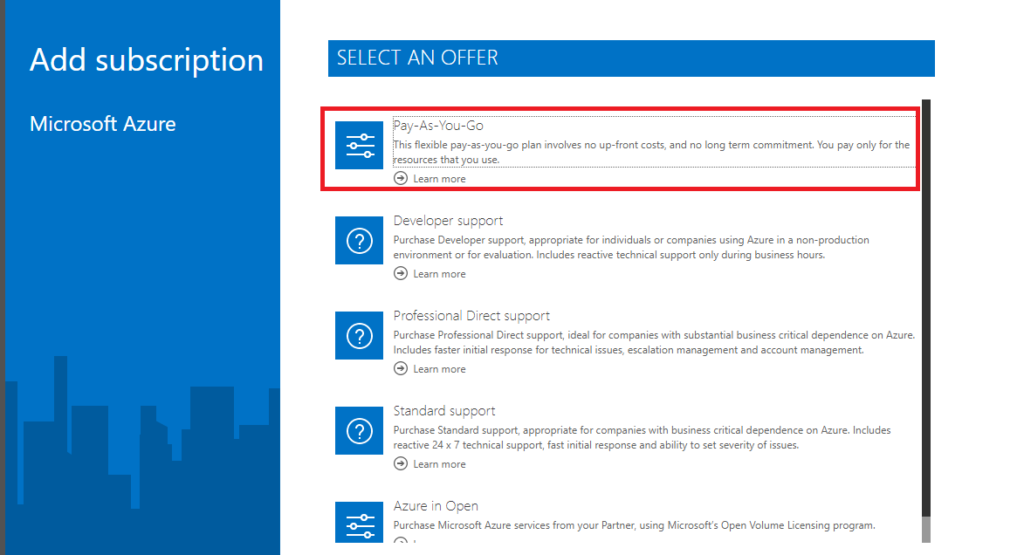This screenshot has height=555, width=1024.
Task: Click the Developer support question mark icon
Action: [x=359, y=240]
